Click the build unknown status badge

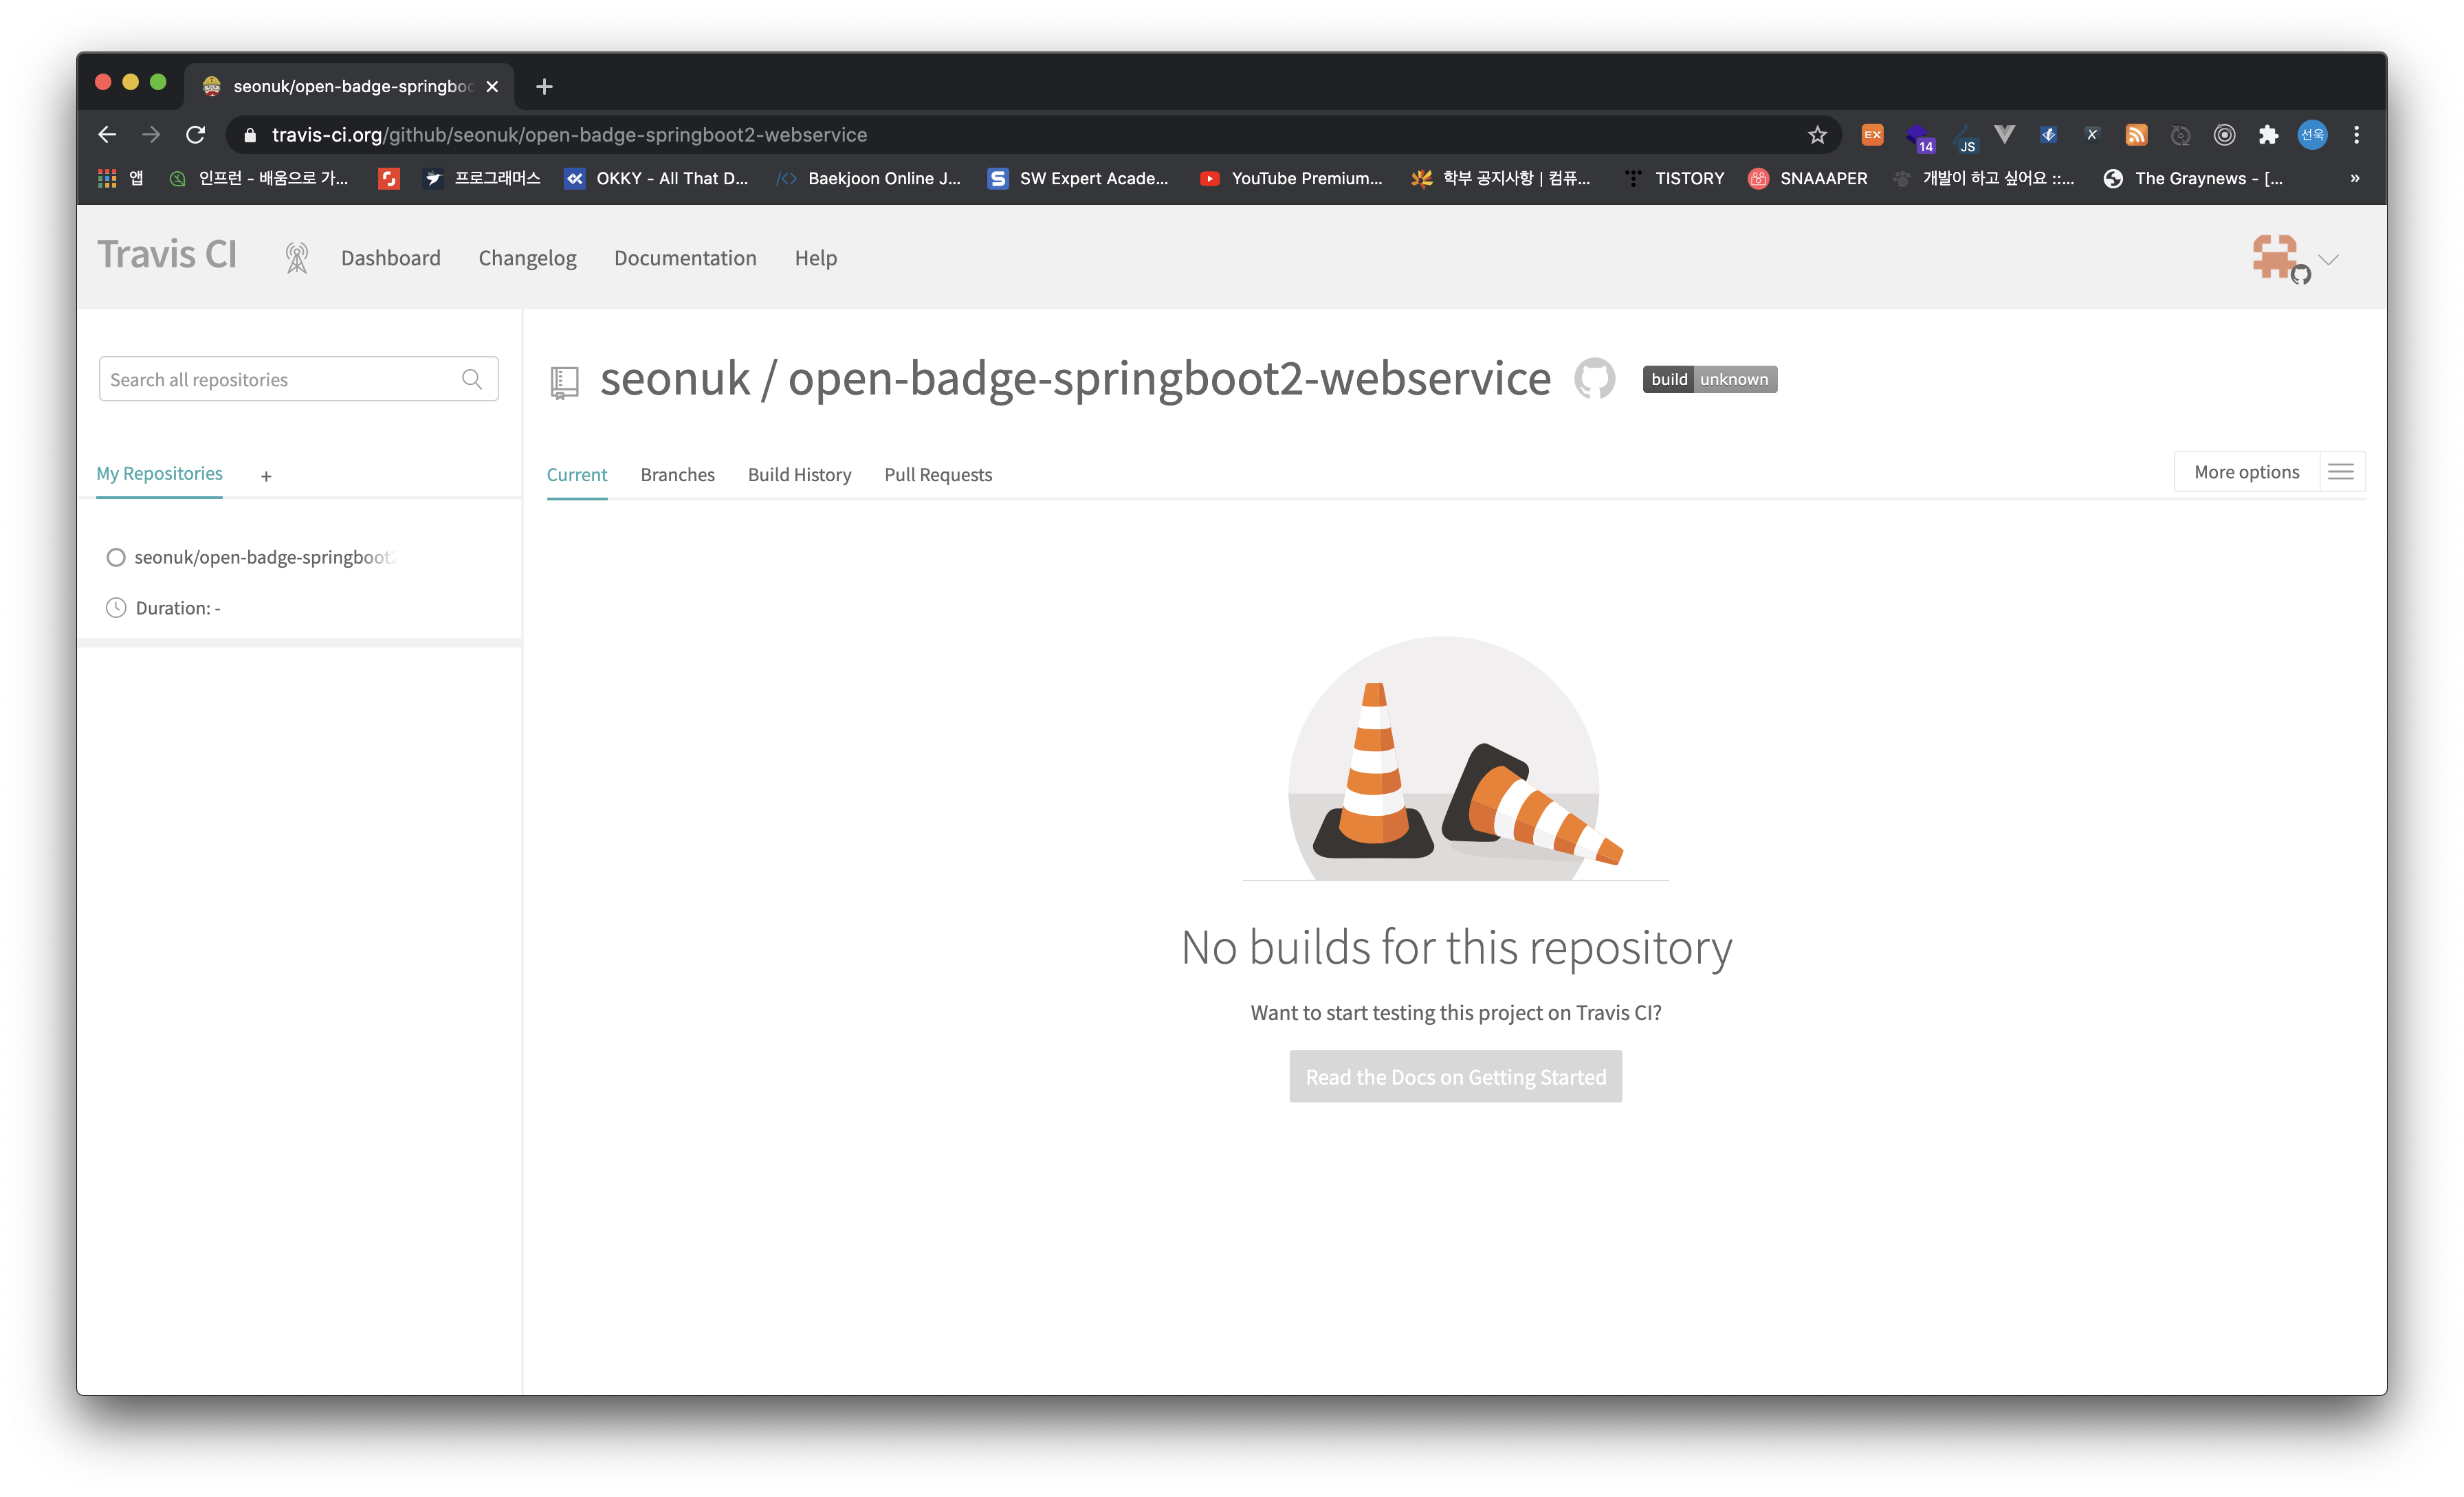pos(1709,379)
